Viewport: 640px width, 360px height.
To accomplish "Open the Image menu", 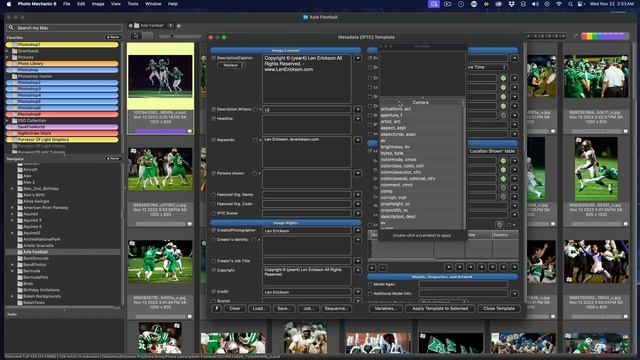I will tap(98, 4).
